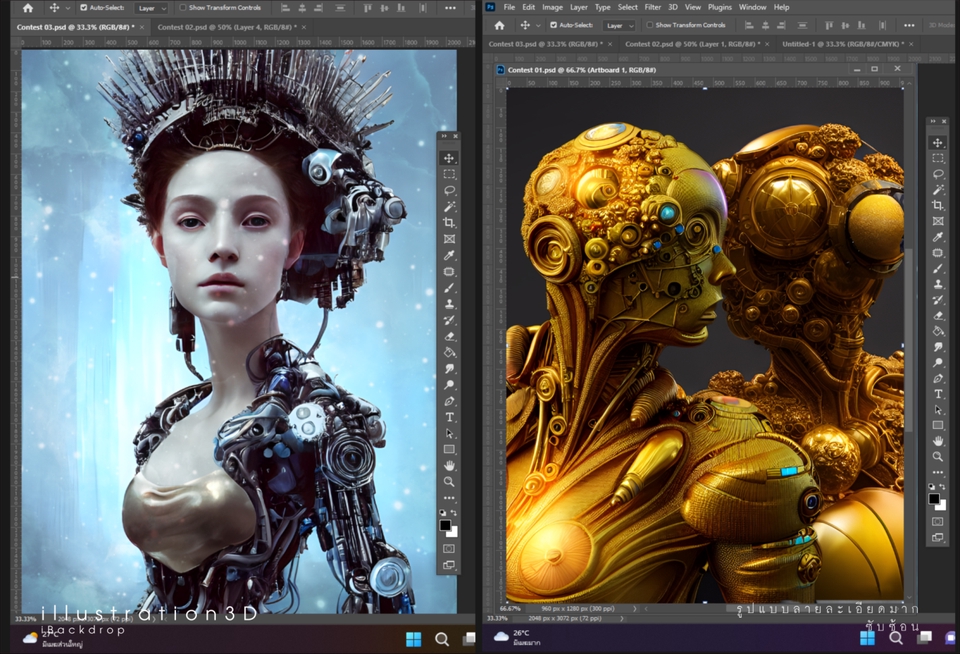
Task: Click foreground color swatch in left window toolbox
Action: (445, 525)
